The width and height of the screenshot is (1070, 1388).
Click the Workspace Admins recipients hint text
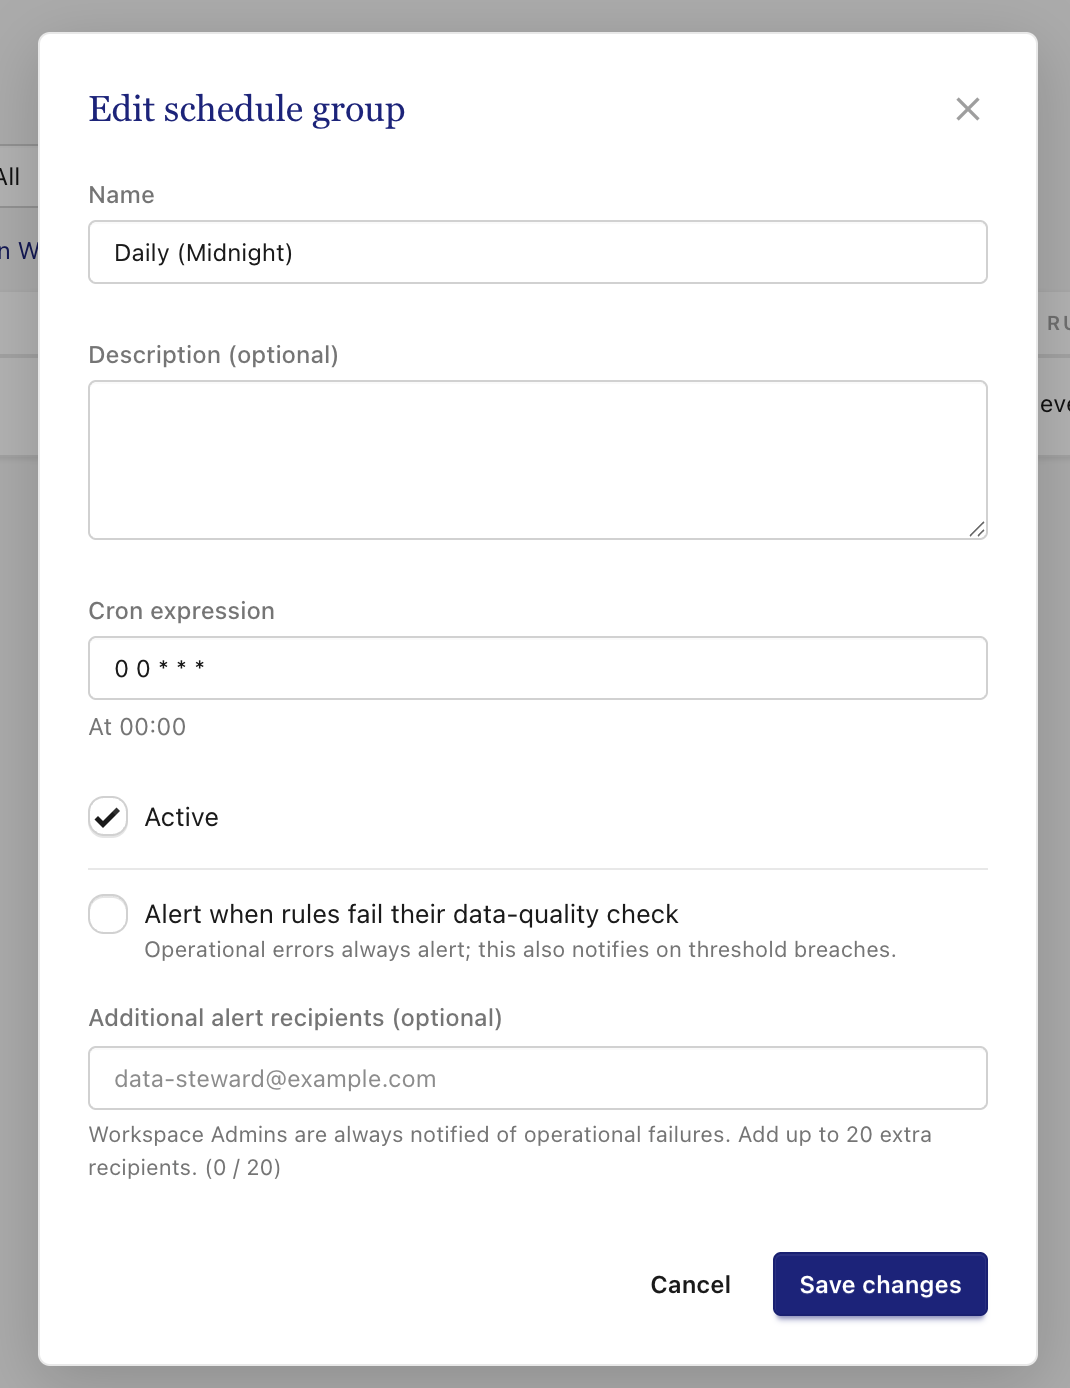click(x=510, y=1151)
